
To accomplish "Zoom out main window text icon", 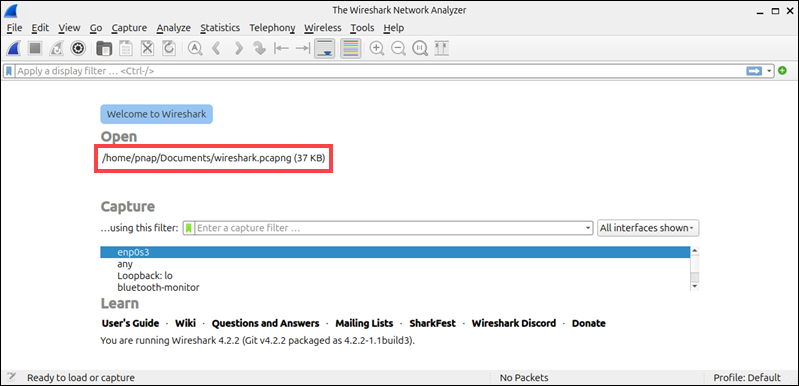I will pyautogui.click(x=398, y=48).
